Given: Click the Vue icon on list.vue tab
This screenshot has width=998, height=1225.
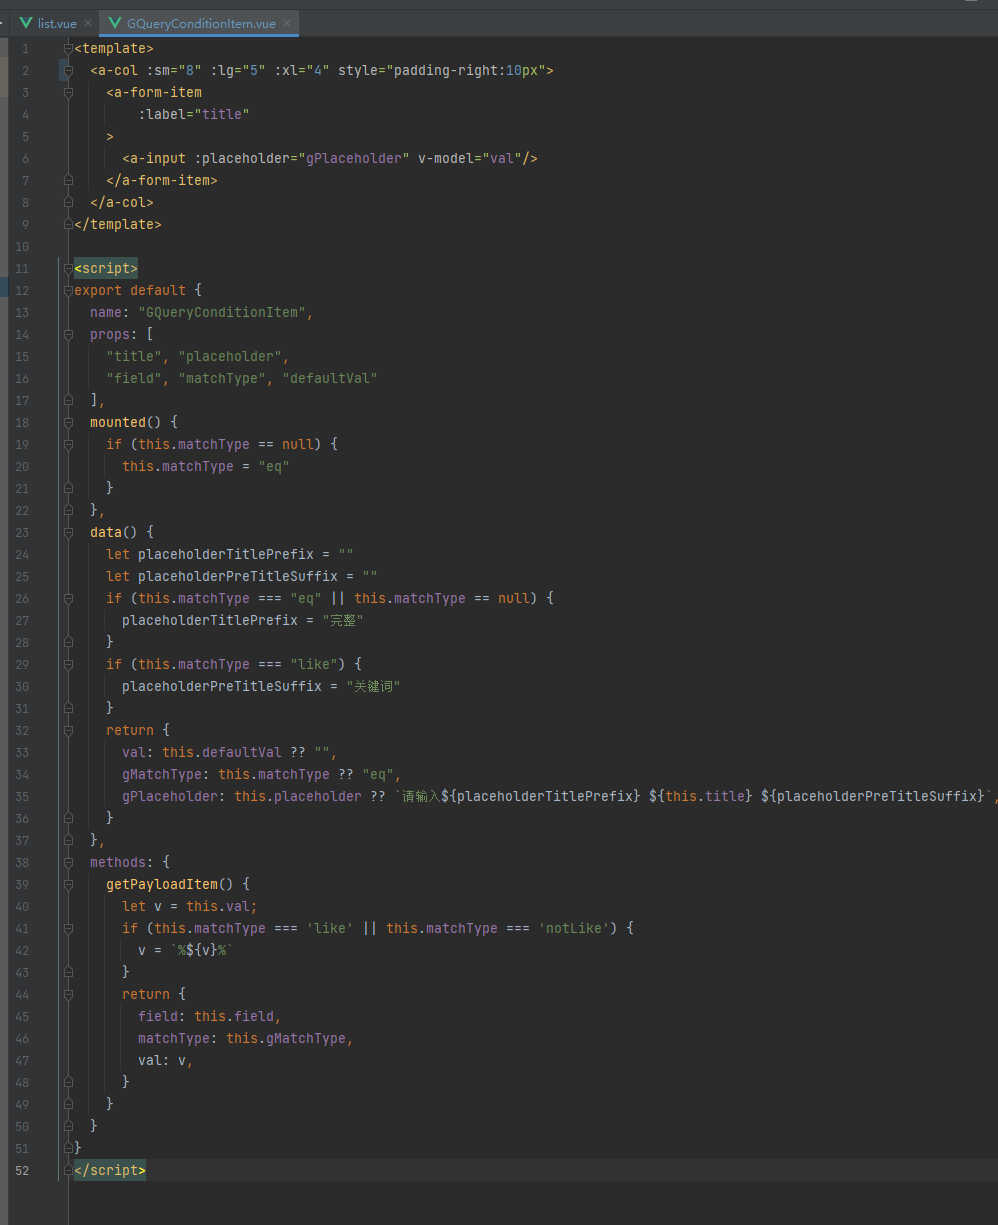Looking at the screenshot, I should click(26, 24).
